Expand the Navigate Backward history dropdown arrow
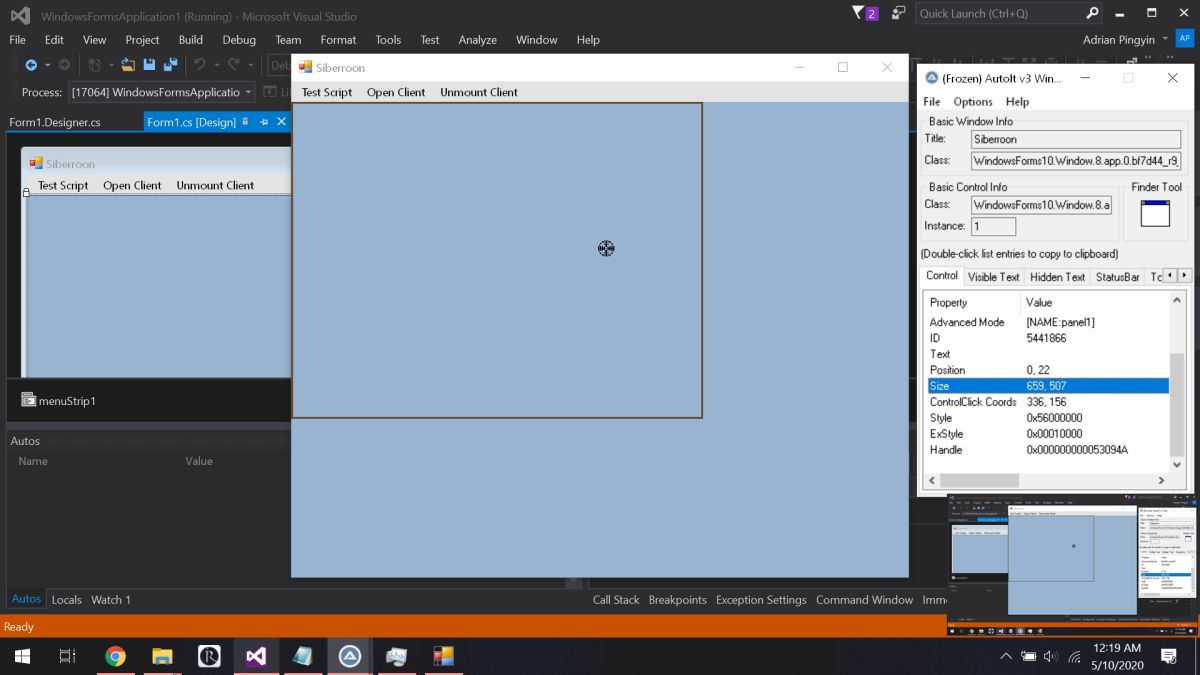1200x675 pixels. (46, 65)
